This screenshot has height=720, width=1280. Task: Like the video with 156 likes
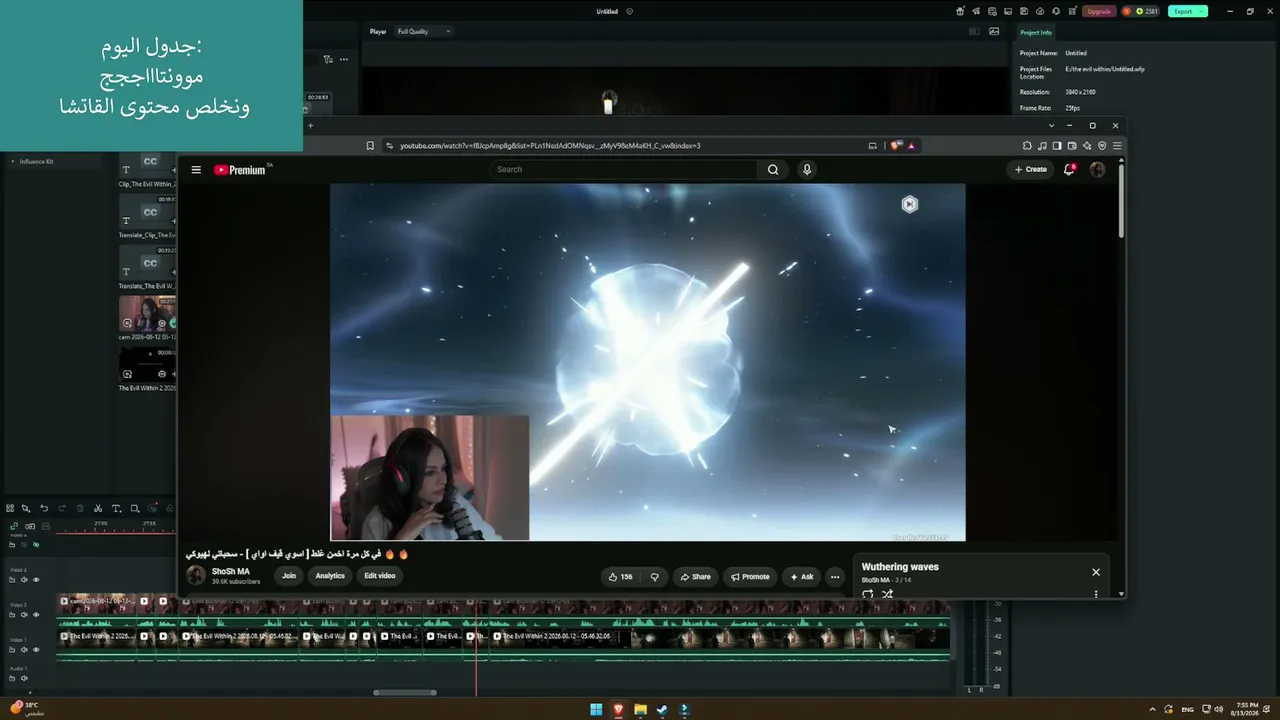tap(620, 577)
